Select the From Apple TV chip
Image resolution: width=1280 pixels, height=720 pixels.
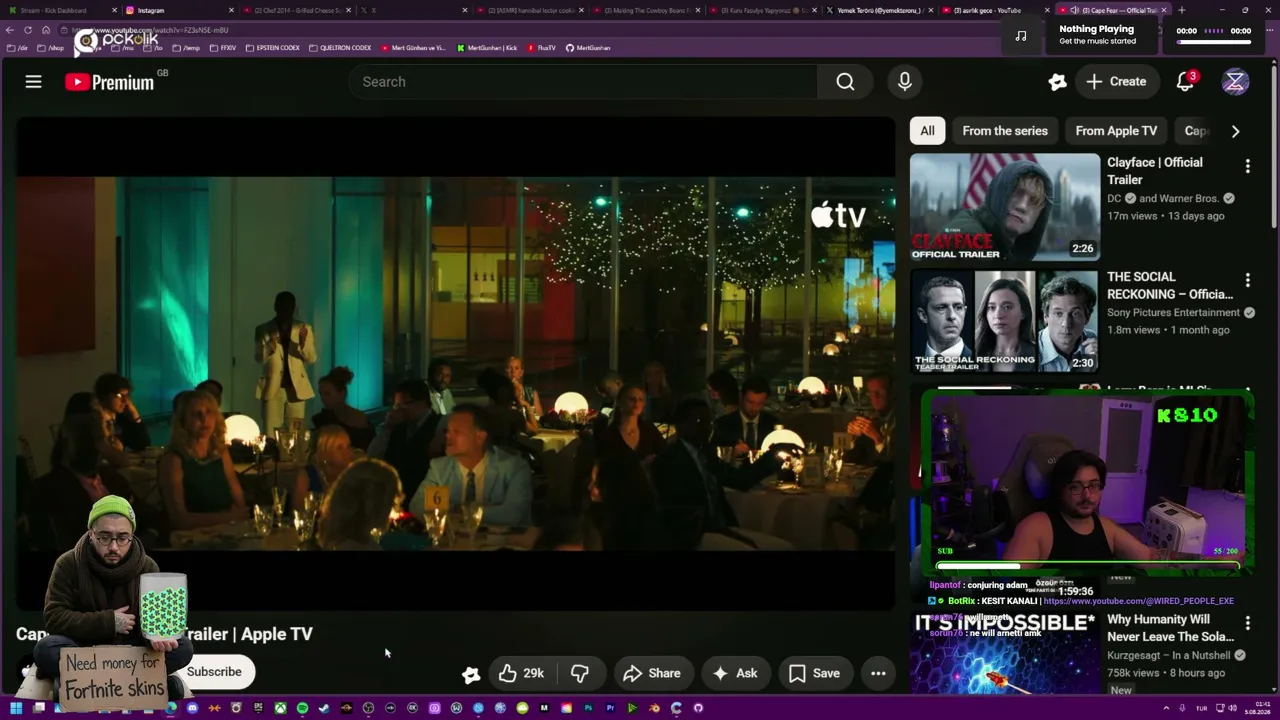(1116, 131)
